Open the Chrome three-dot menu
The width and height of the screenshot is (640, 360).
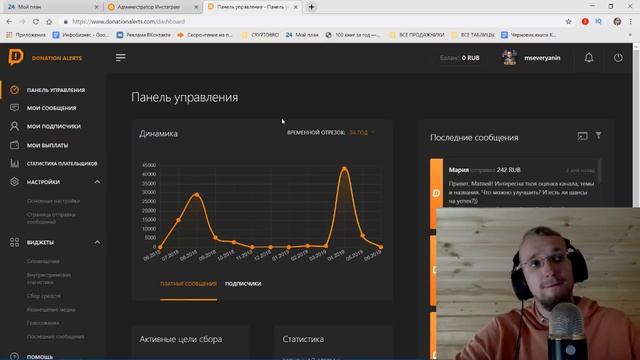pos(631,22)
